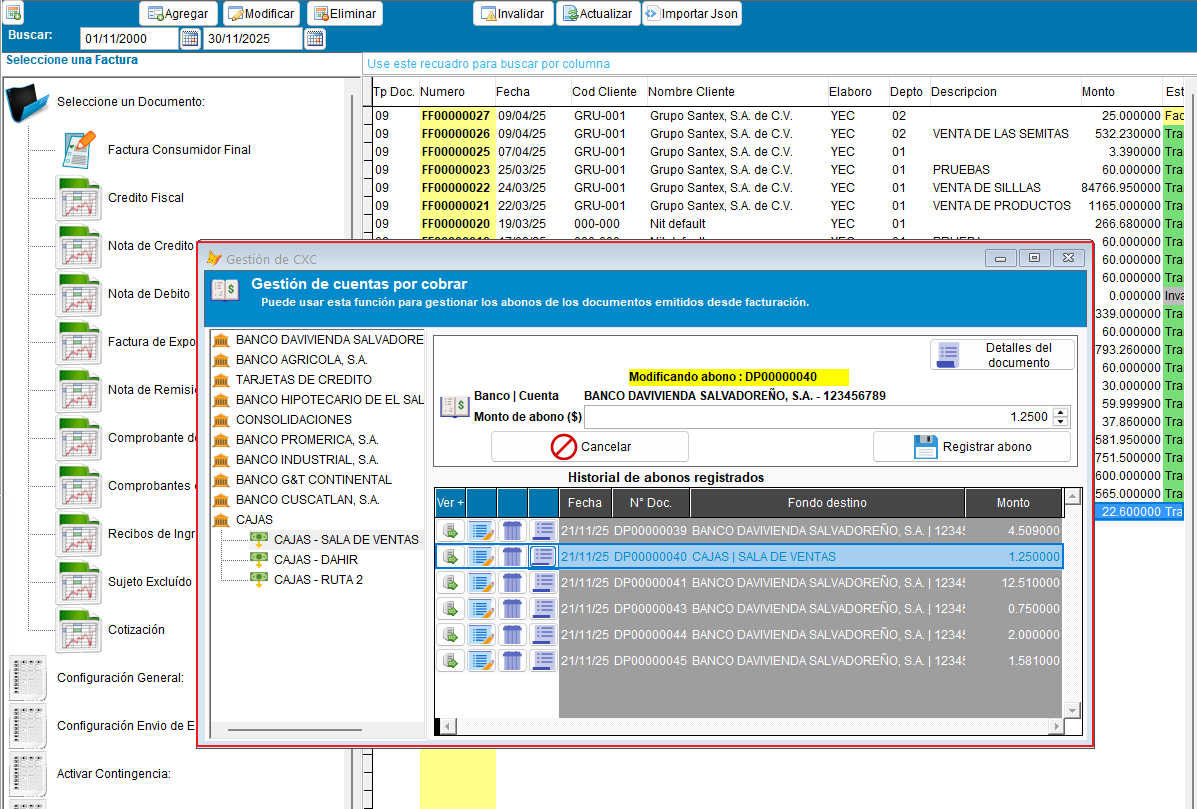1197x809 pixels.
Task: Click Importar Json in the toolbar
Action: coord(692,14)
